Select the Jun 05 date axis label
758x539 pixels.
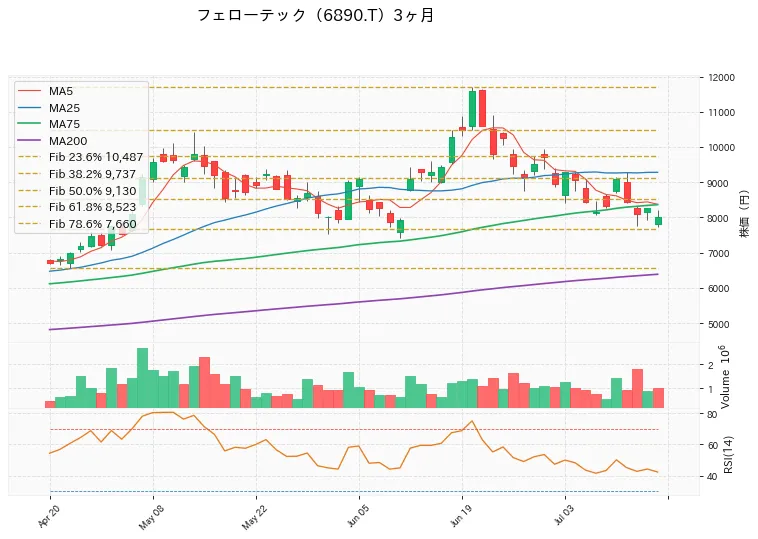pyautogui.click(x=357, y=516)
